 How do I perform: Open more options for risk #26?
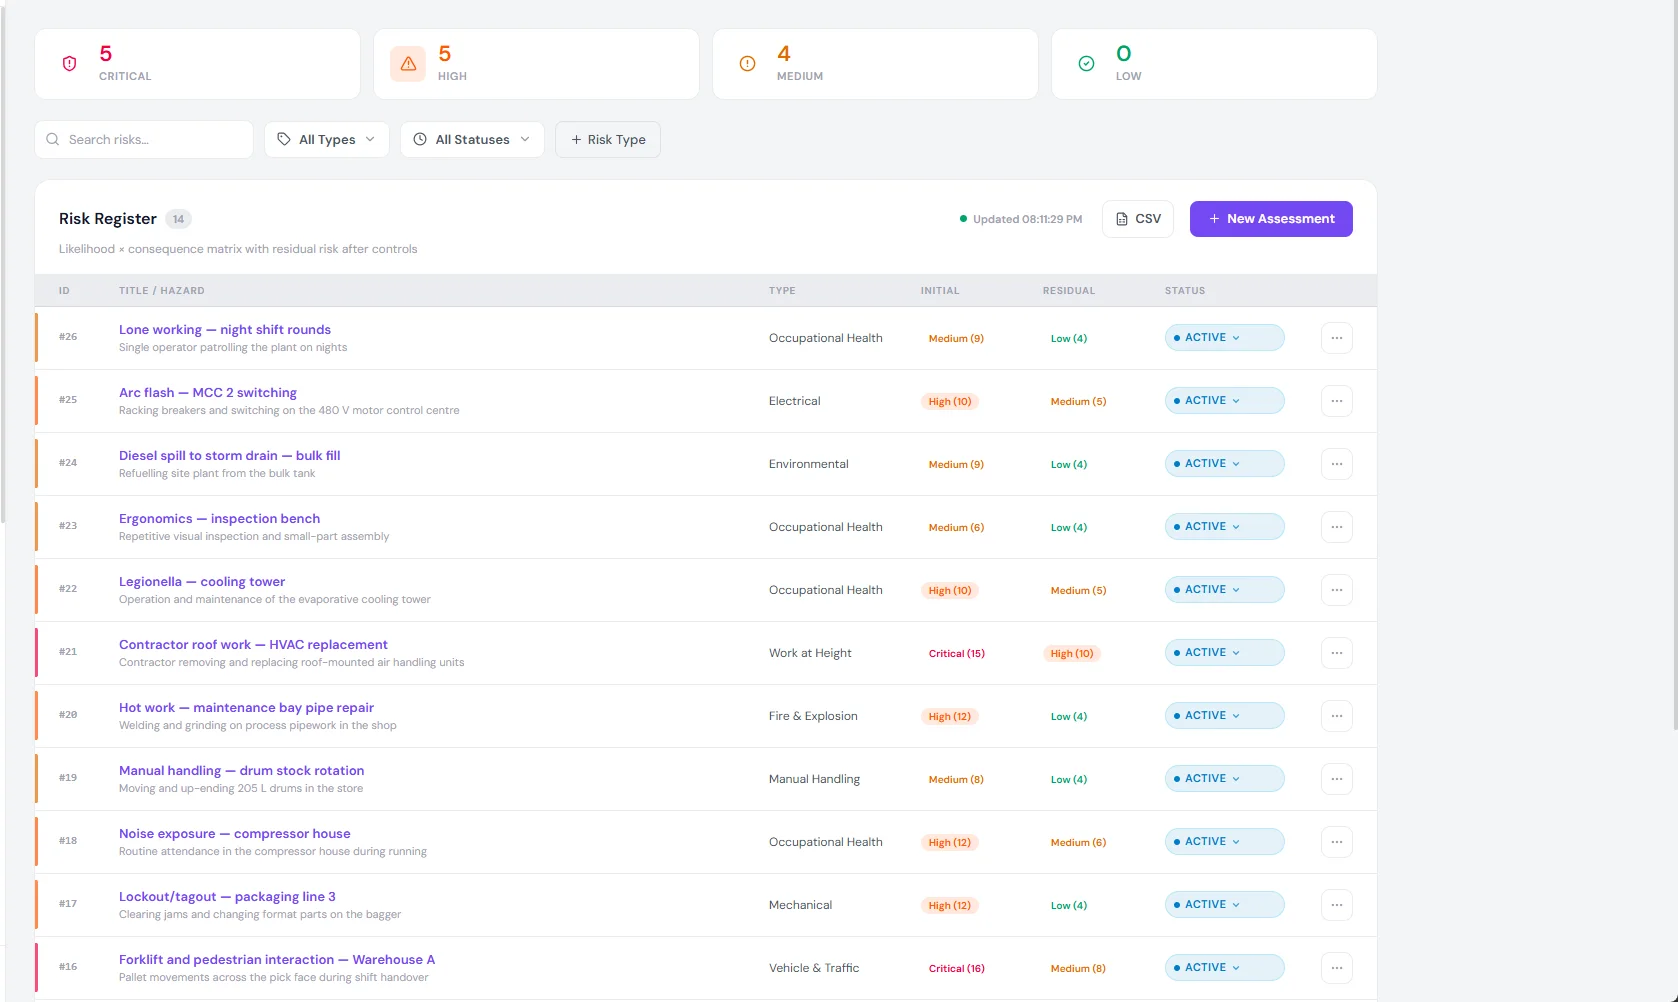(1337, 338)
